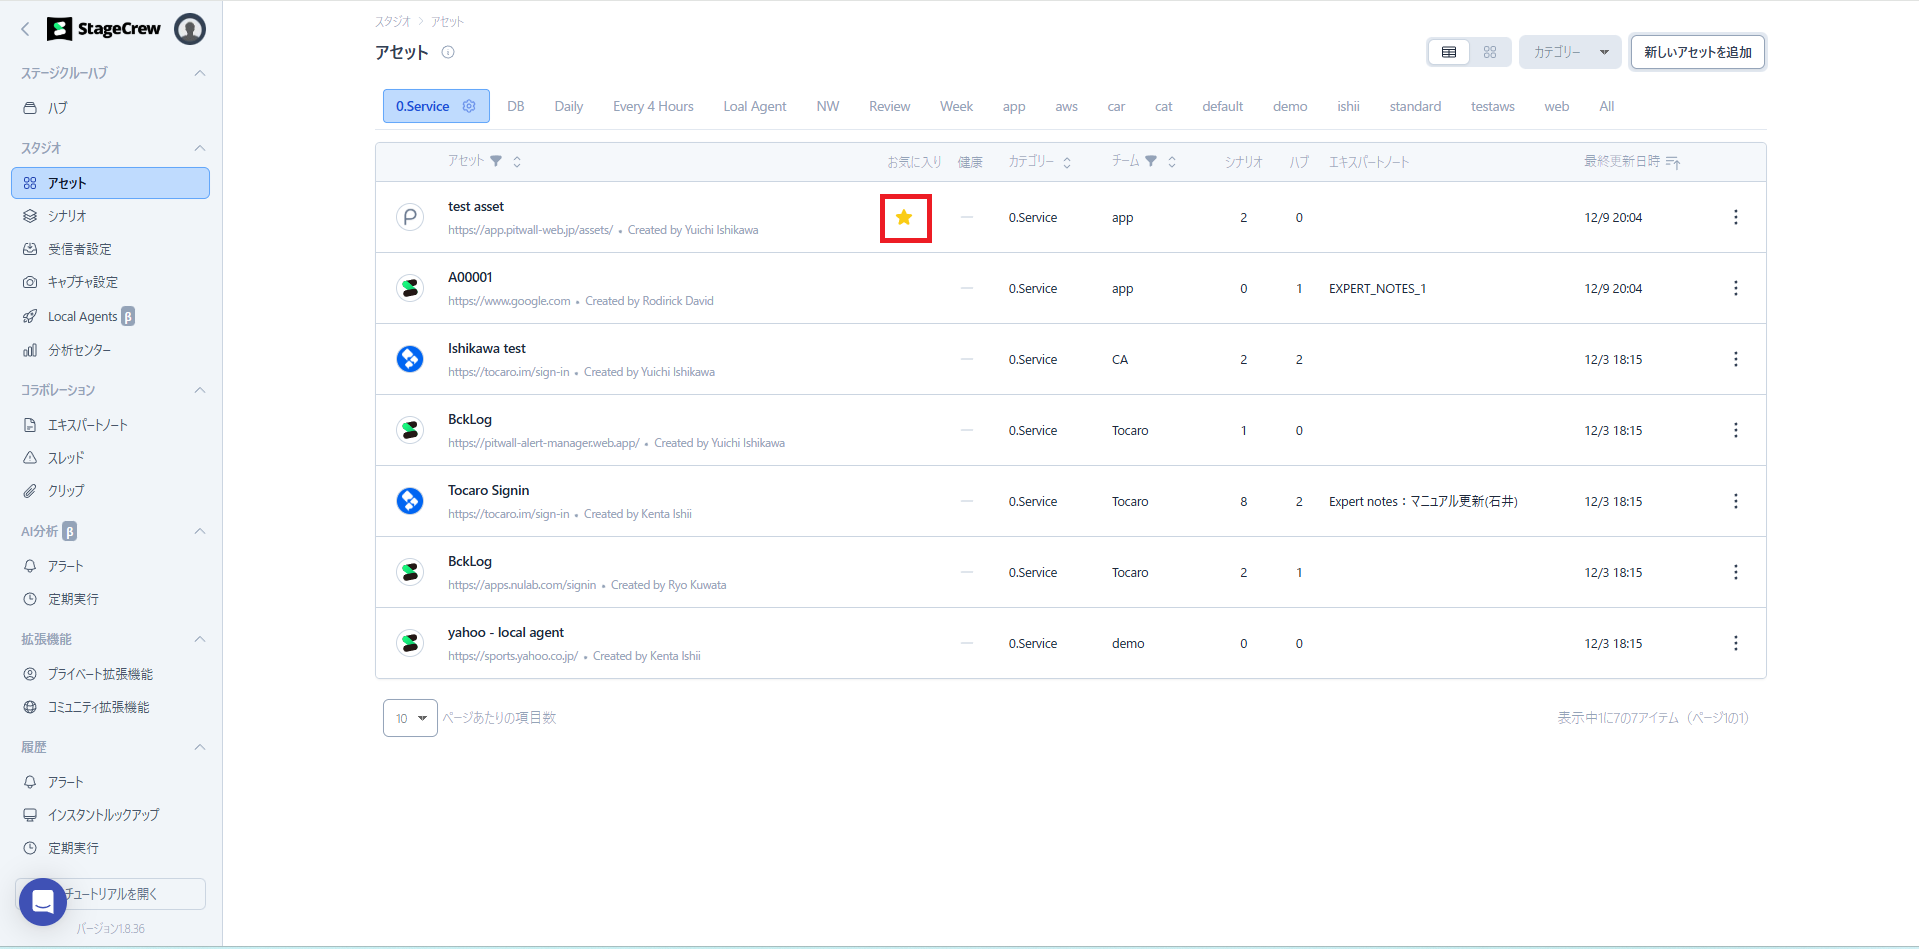Screen dimensions: 1919x949
Task: Sort by 最終更新日時 column
Action: pyautogui.click(x=1673, y=162)
